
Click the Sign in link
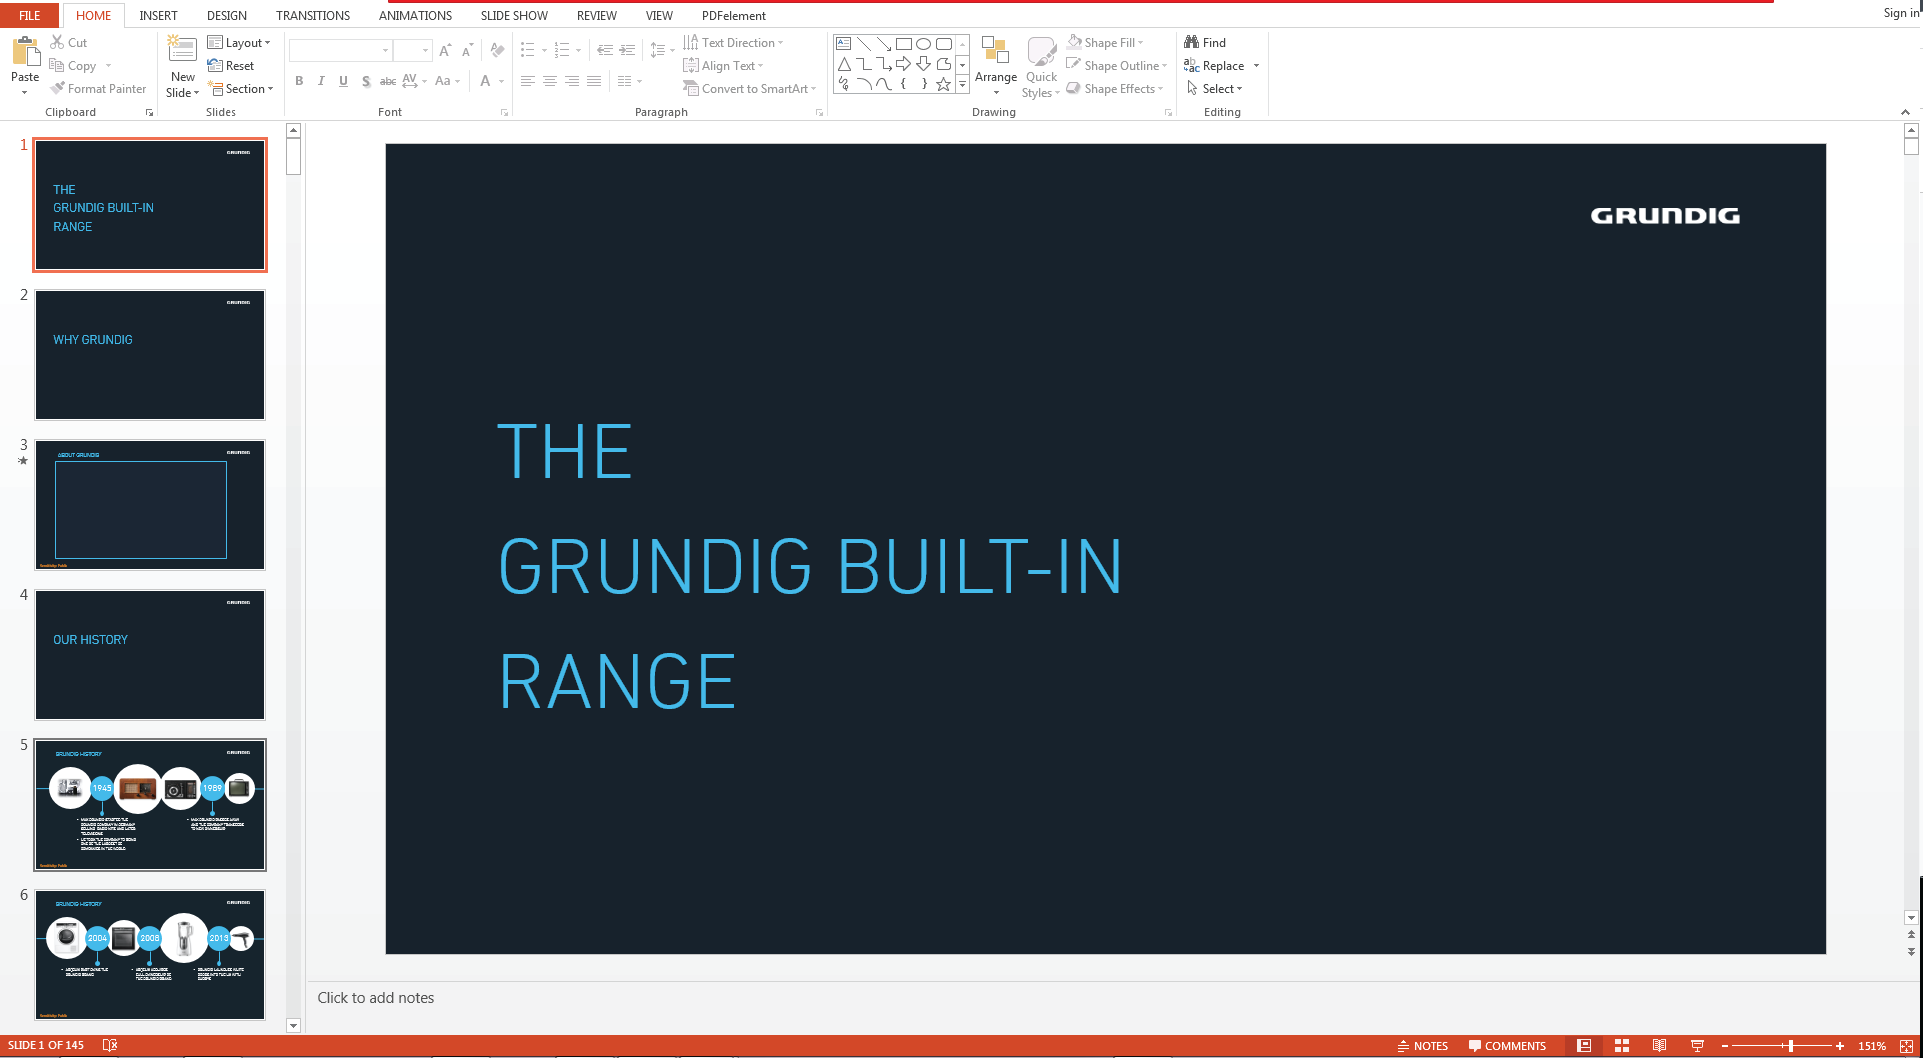(x=1900, y=13)
